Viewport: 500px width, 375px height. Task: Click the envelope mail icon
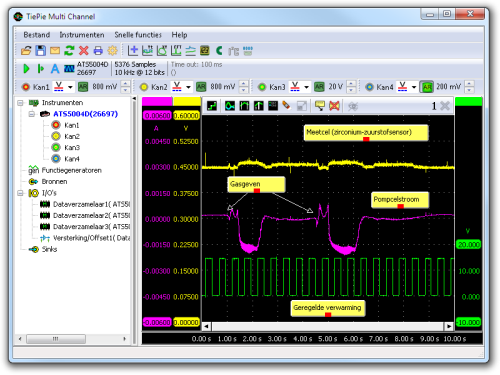tap(55, 51)
